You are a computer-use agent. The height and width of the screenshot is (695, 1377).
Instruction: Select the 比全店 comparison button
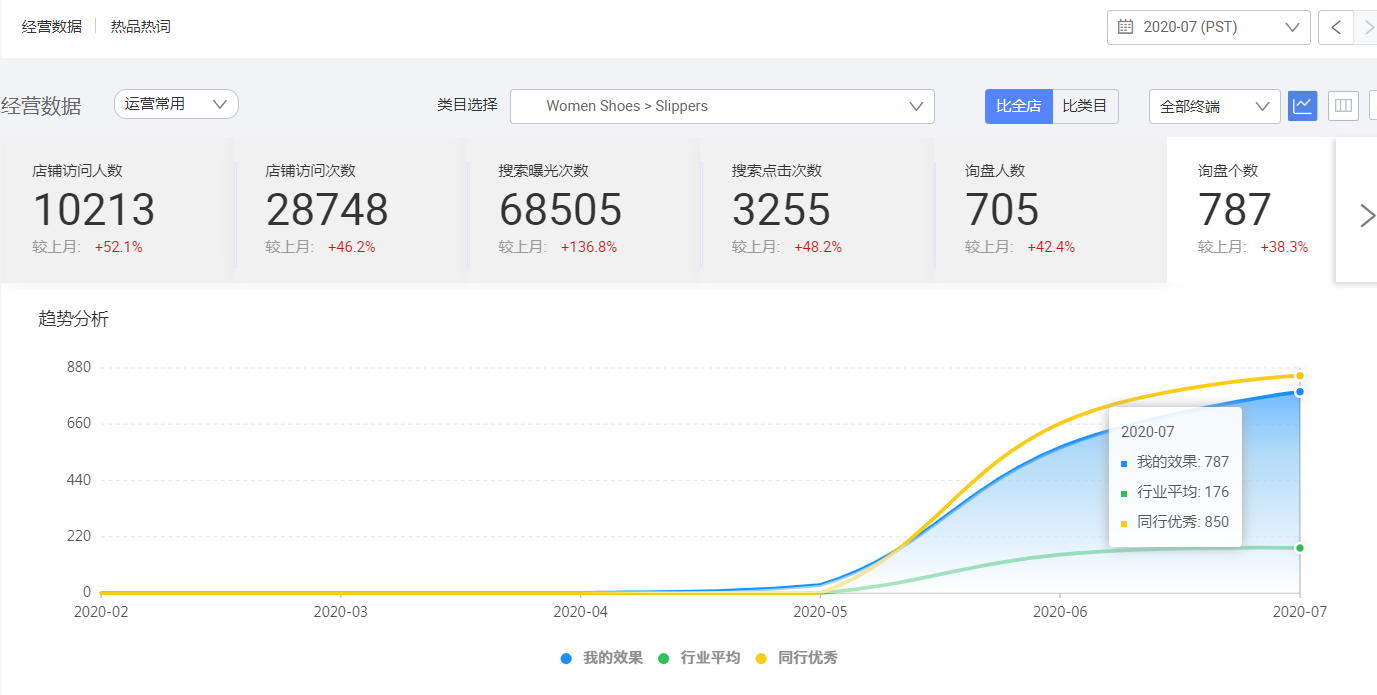[x=1018, y=106]
